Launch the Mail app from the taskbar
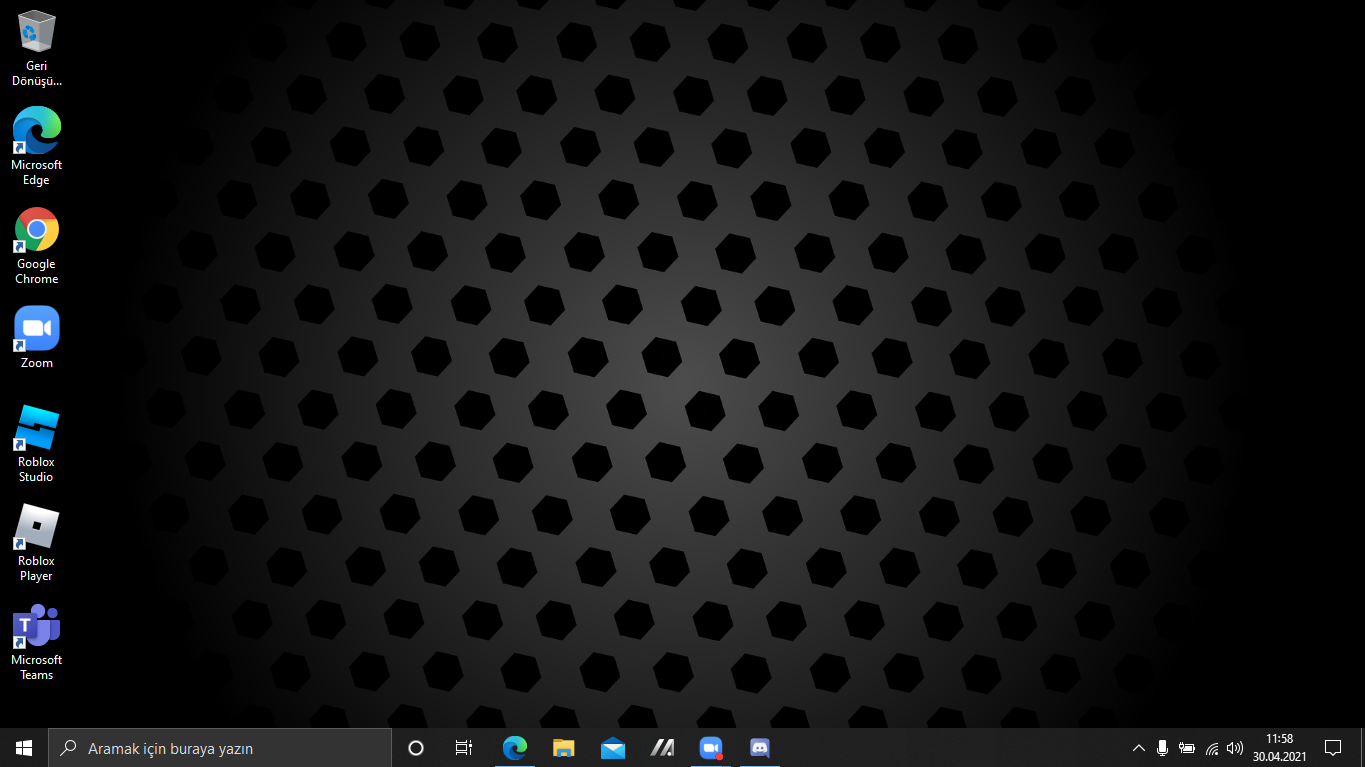The image size is (1365, 767). [613, 748]
